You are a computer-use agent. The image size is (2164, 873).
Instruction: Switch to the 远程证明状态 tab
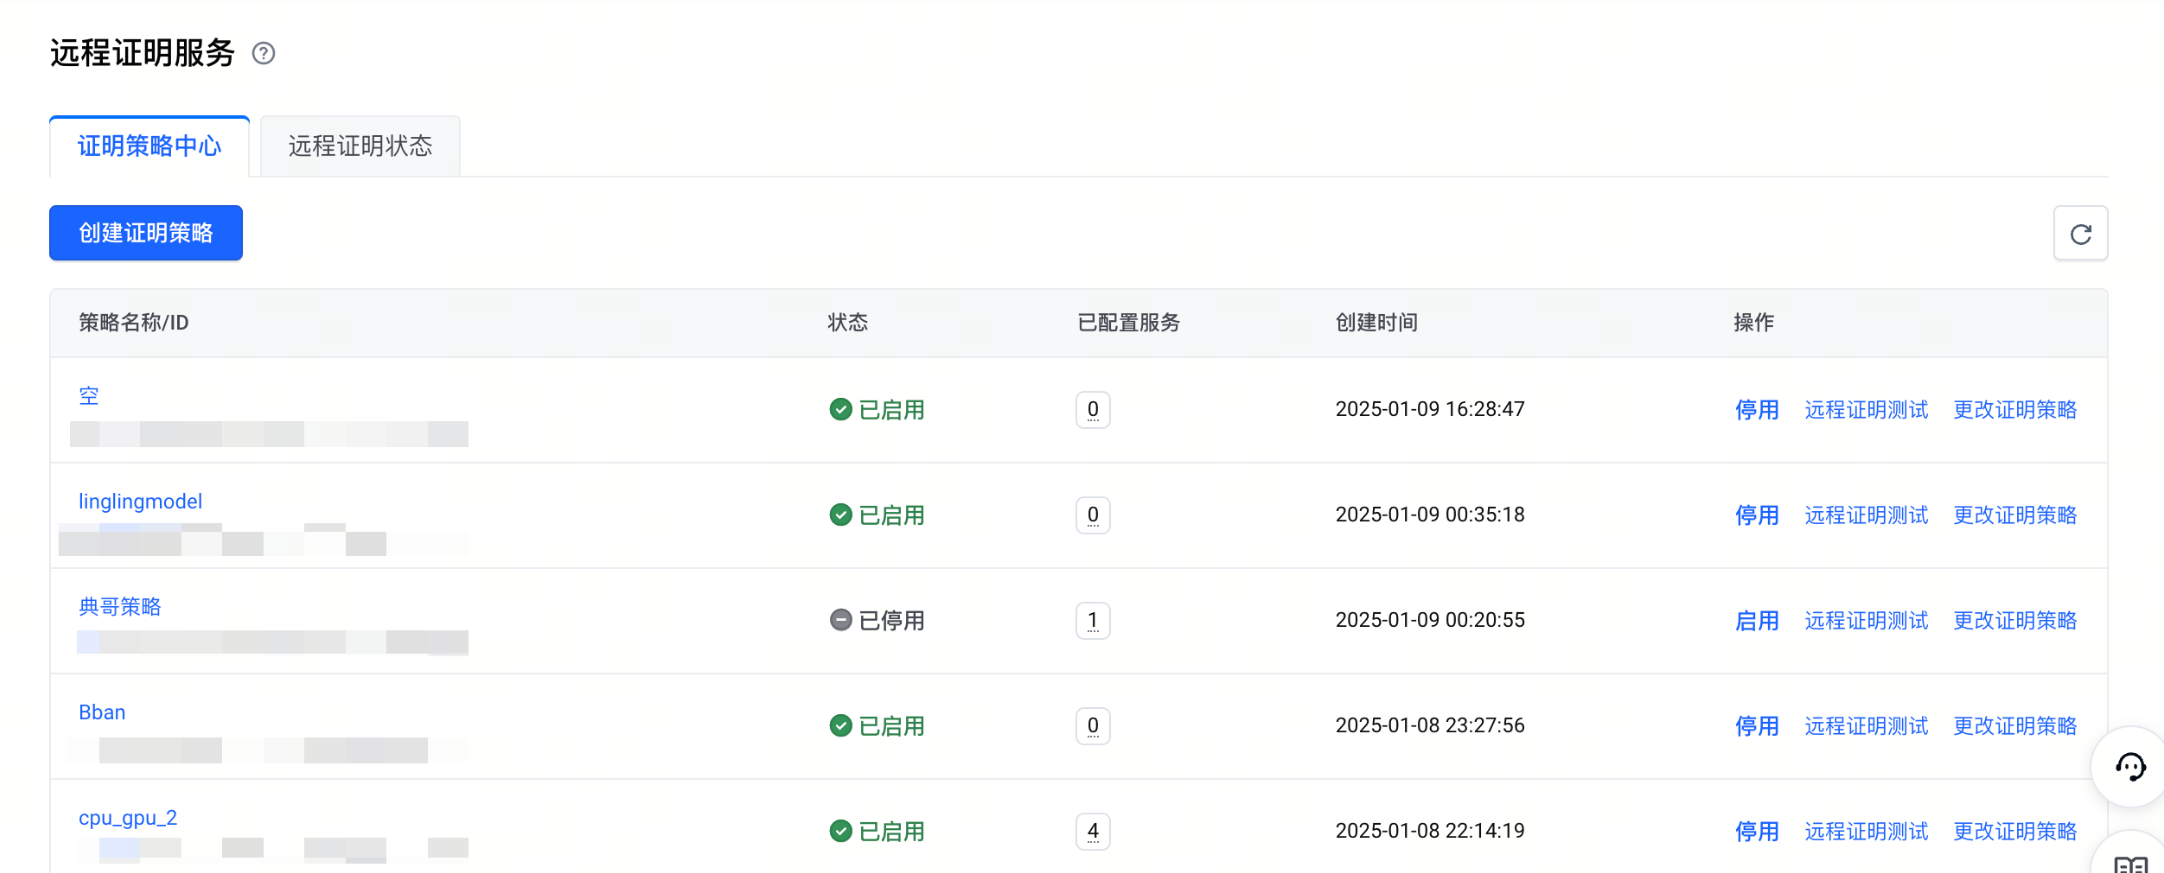(x=360, y=146)
